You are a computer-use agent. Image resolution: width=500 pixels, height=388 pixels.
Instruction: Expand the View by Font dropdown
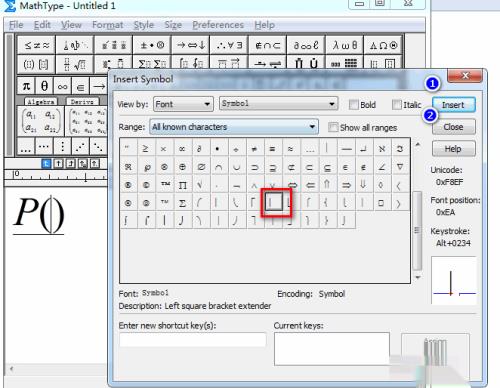tap(183, 104)
